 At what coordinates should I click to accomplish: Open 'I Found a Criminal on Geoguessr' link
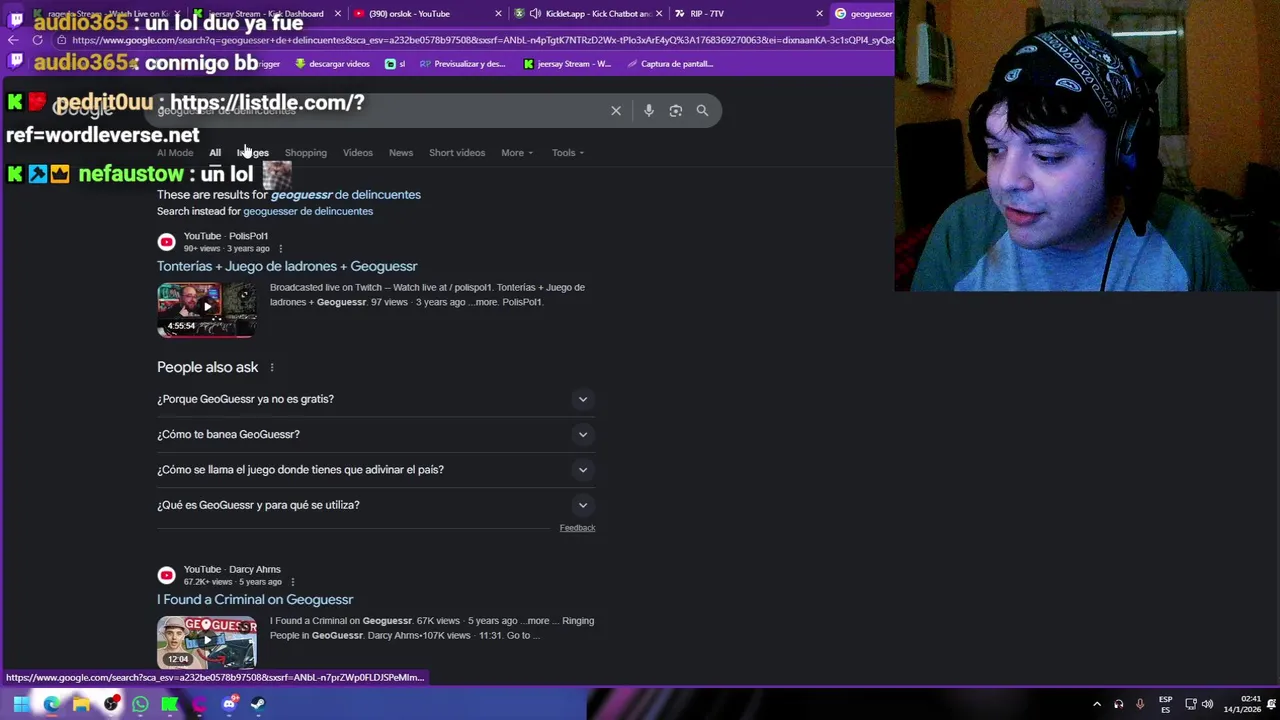[x=255, y=600]
